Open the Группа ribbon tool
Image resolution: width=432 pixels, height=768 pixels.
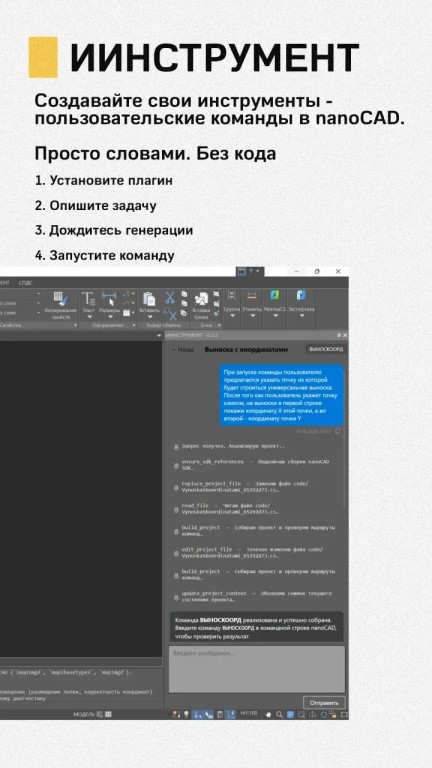click(231, 305)
